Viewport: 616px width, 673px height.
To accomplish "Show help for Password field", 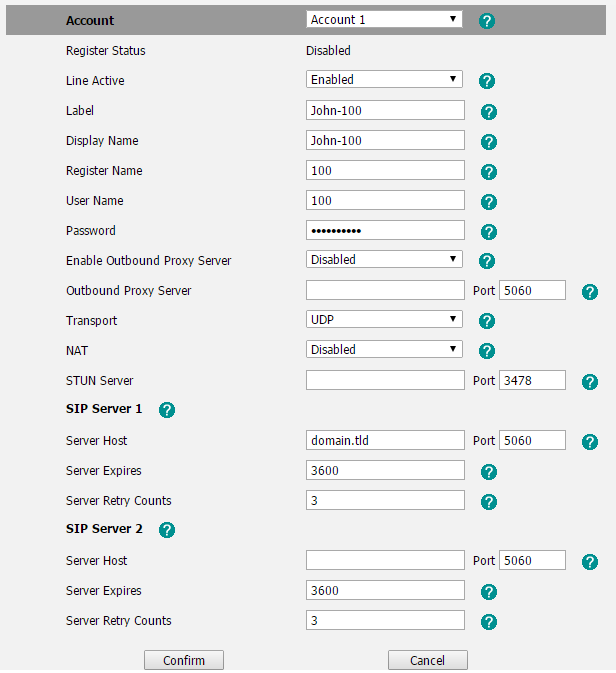I will (x=489, y=232).
